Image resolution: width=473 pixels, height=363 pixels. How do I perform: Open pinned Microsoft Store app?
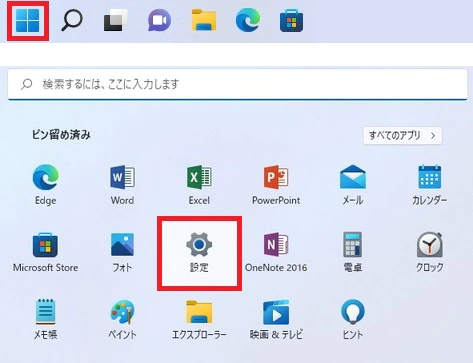[46, 252]
